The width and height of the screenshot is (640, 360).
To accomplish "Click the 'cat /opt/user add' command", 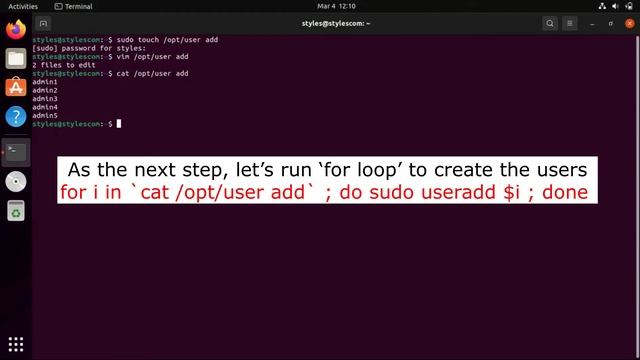I will 153,73.
